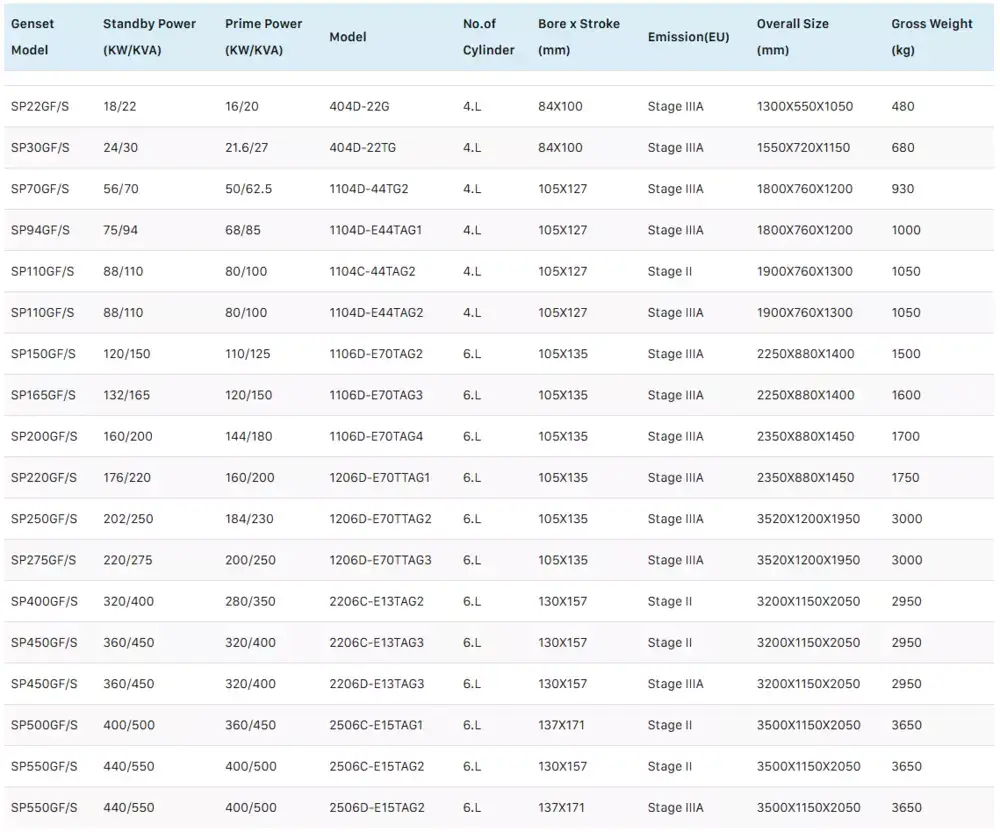Click engine model 1104D-E44TAG1
Viewport: 1000px width, 832px height.
click(376, 230)
